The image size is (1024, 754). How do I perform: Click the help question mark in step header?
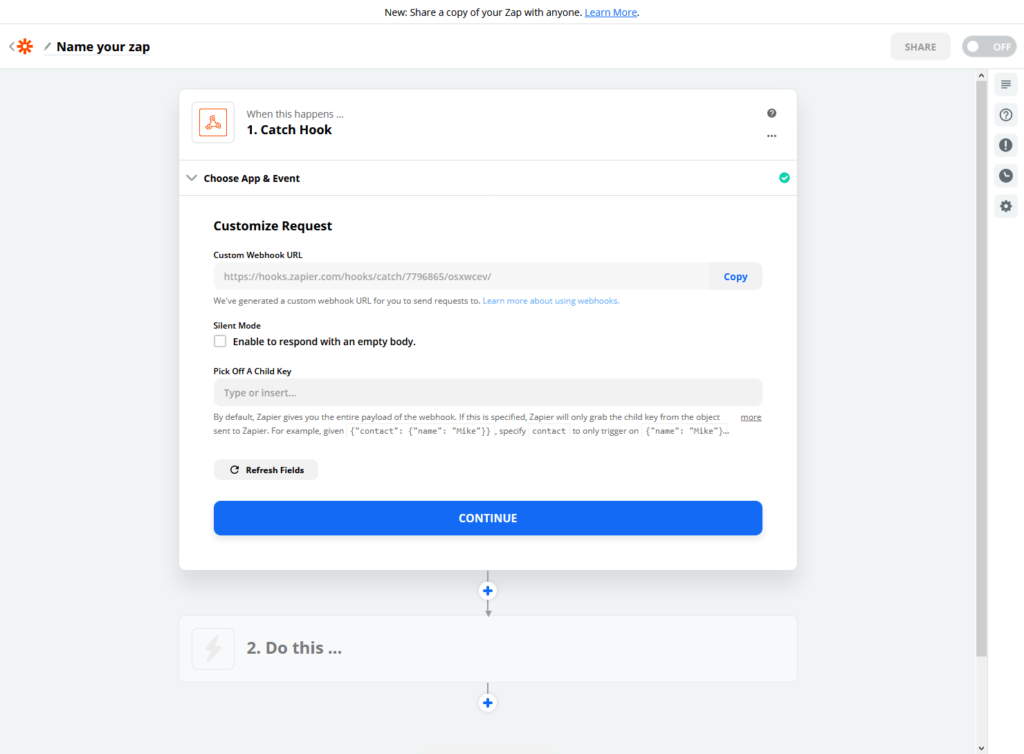[x=771, y=114]
